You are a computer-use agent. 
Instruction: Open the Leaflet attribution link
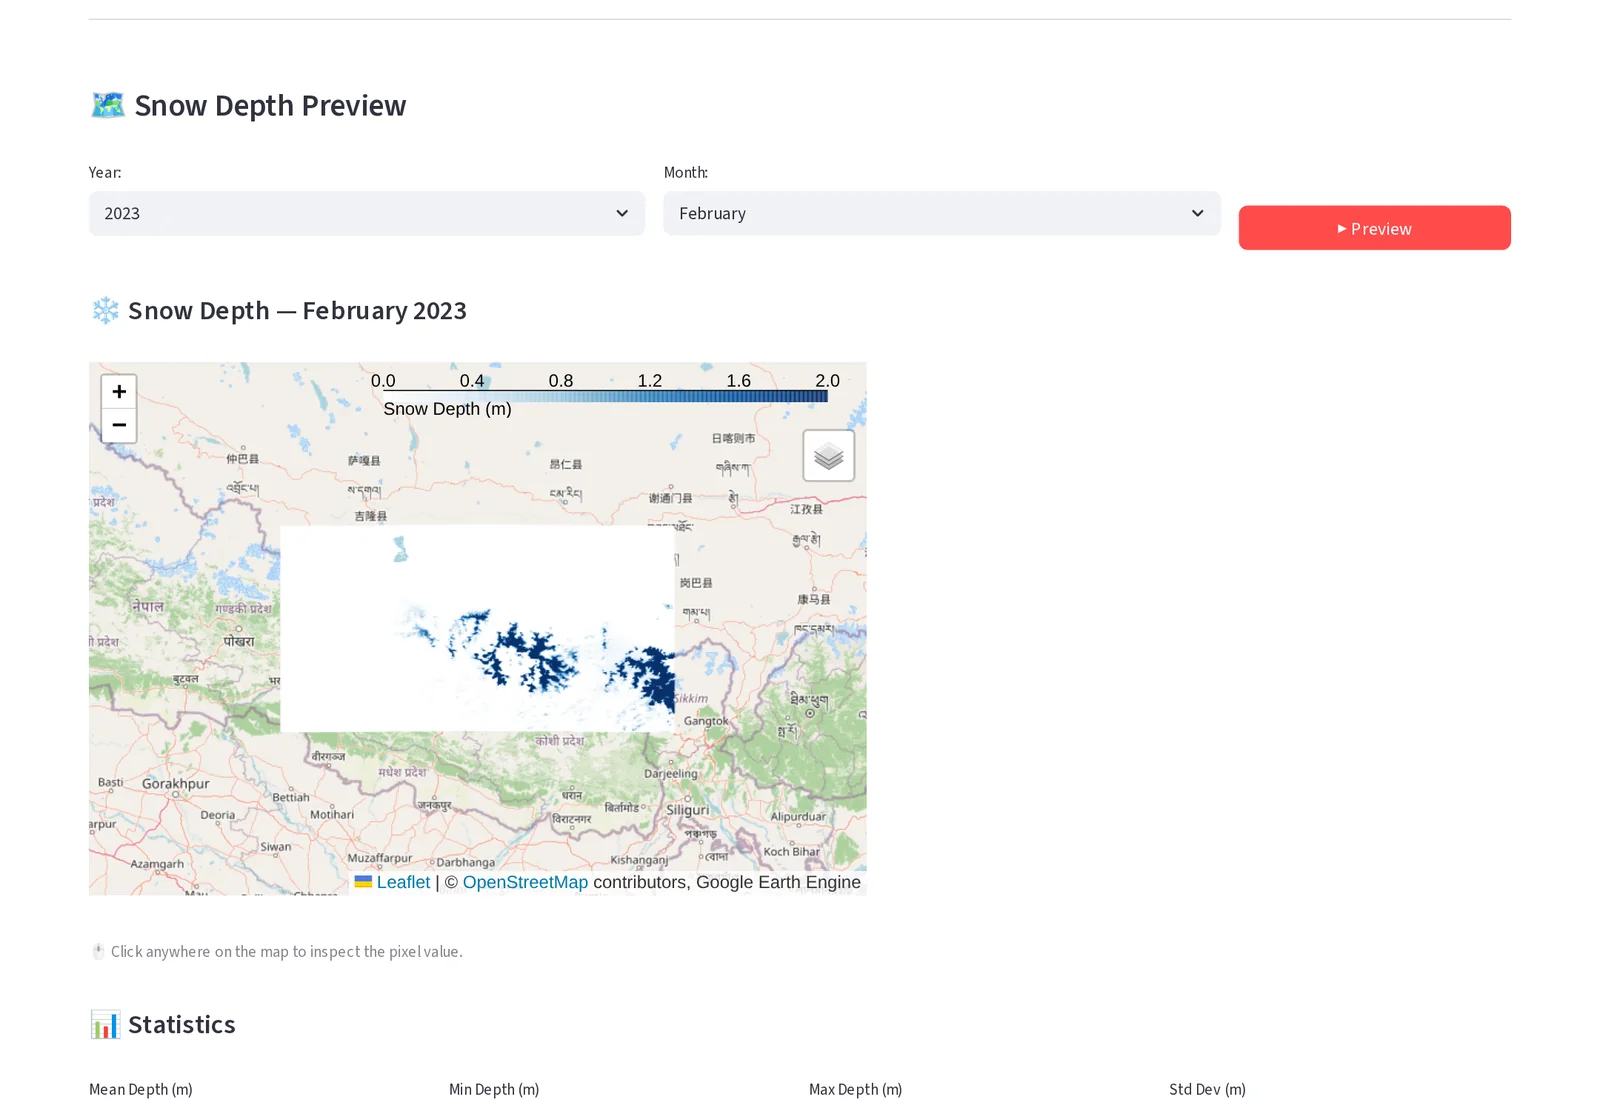(403, 882)
